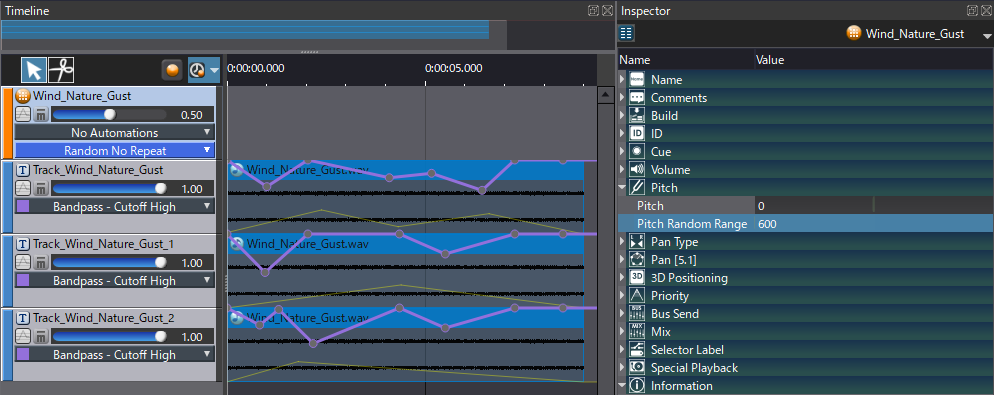Click the Bus Send icon
This screenshot has height=395, width=994.
[637, 313]
